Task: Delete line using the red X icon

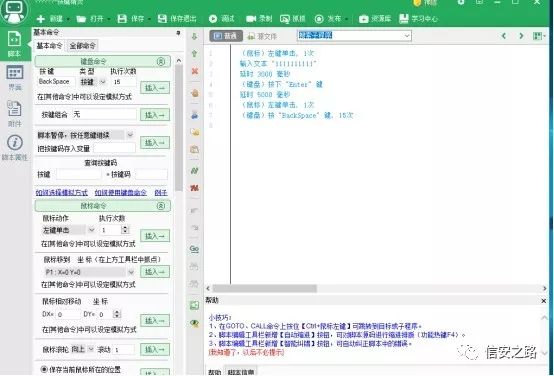Action: 194,71
